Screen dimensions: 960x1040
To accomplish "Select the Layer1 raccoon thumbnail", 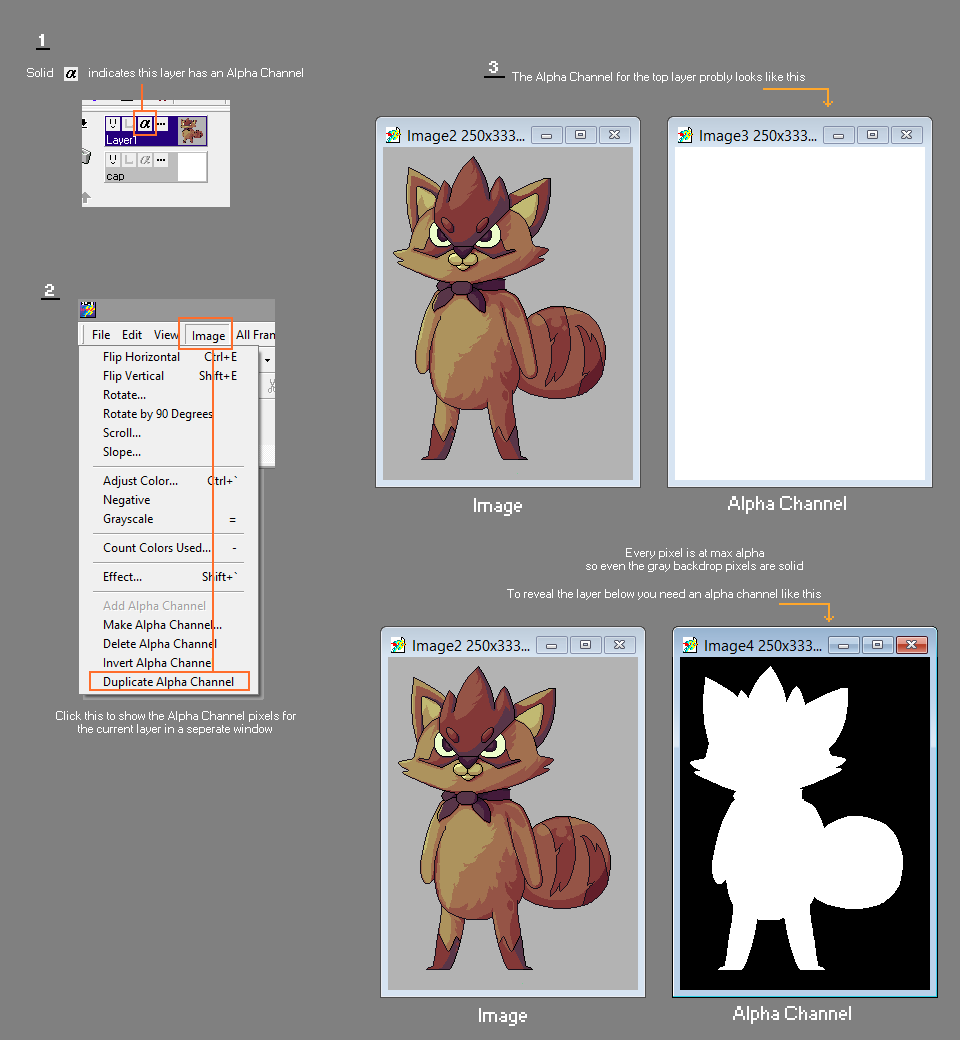I will [192, 131].
